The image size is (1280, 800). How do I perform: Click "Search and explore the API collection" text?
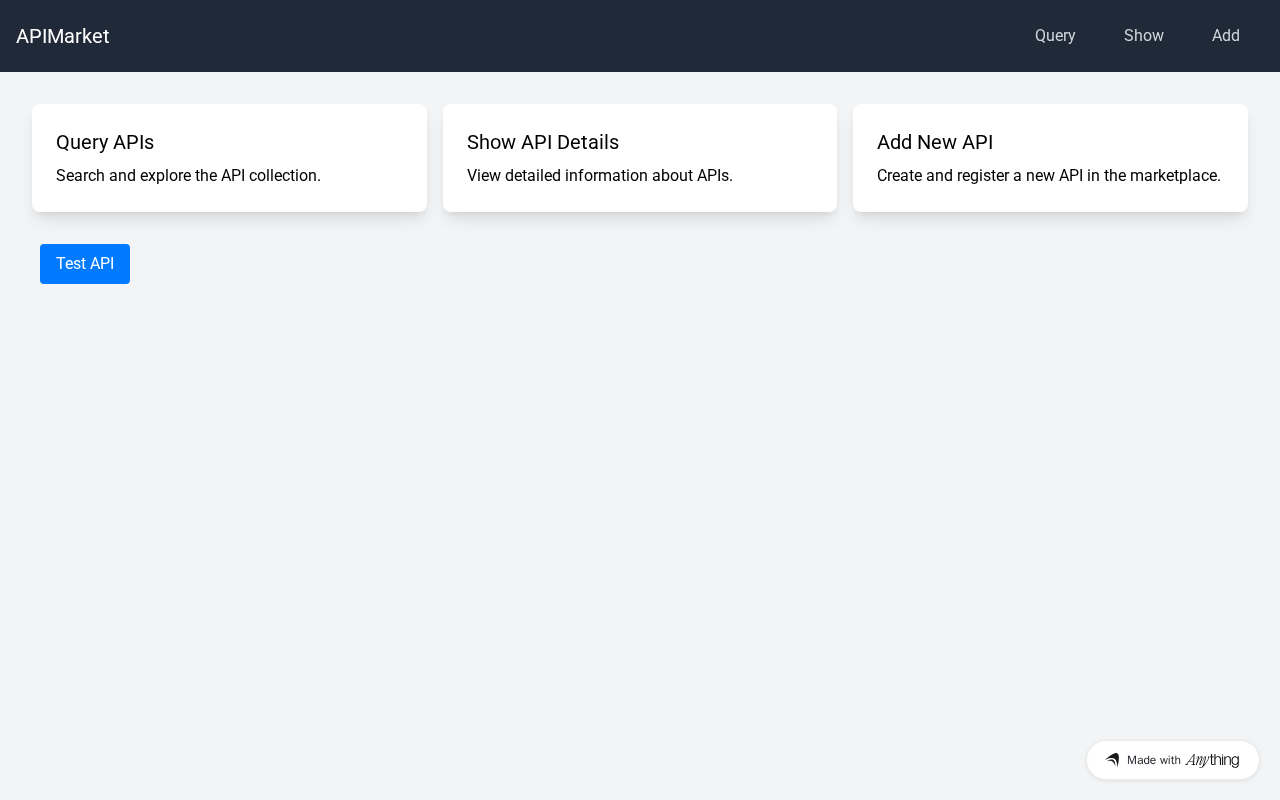pos(188,176)
